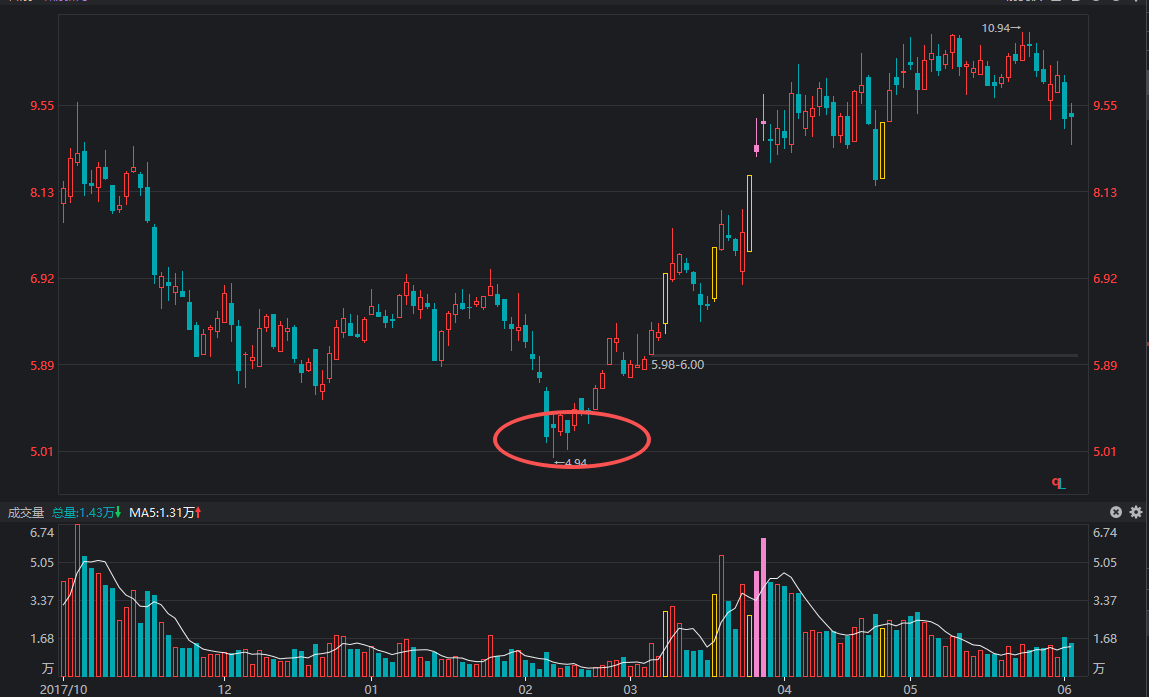Click the 成交量 indicator label
This screenshot has width=1149, height=697.
26,513
